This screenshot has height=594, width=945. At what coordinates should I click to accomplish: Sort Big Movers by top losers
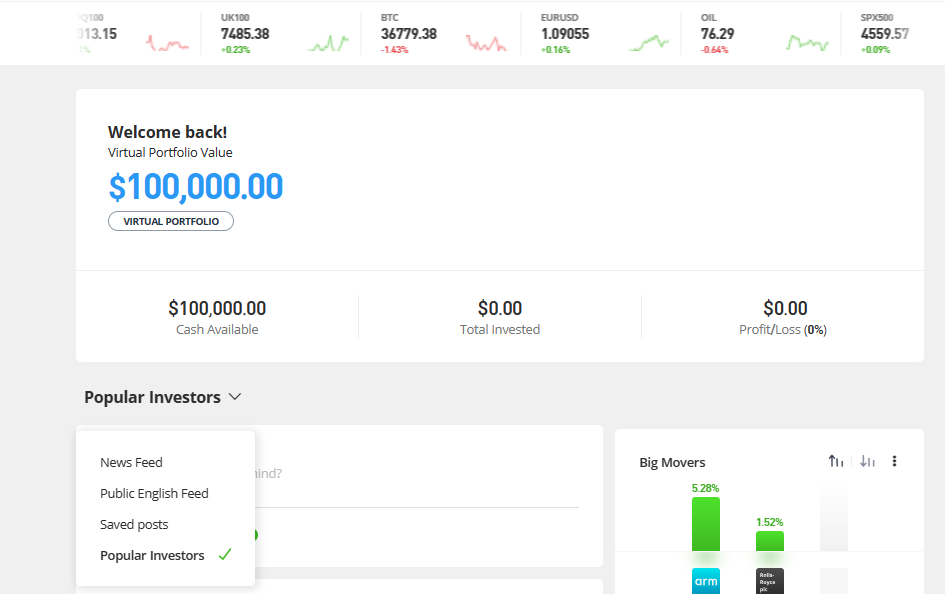(x=867, y=461)
